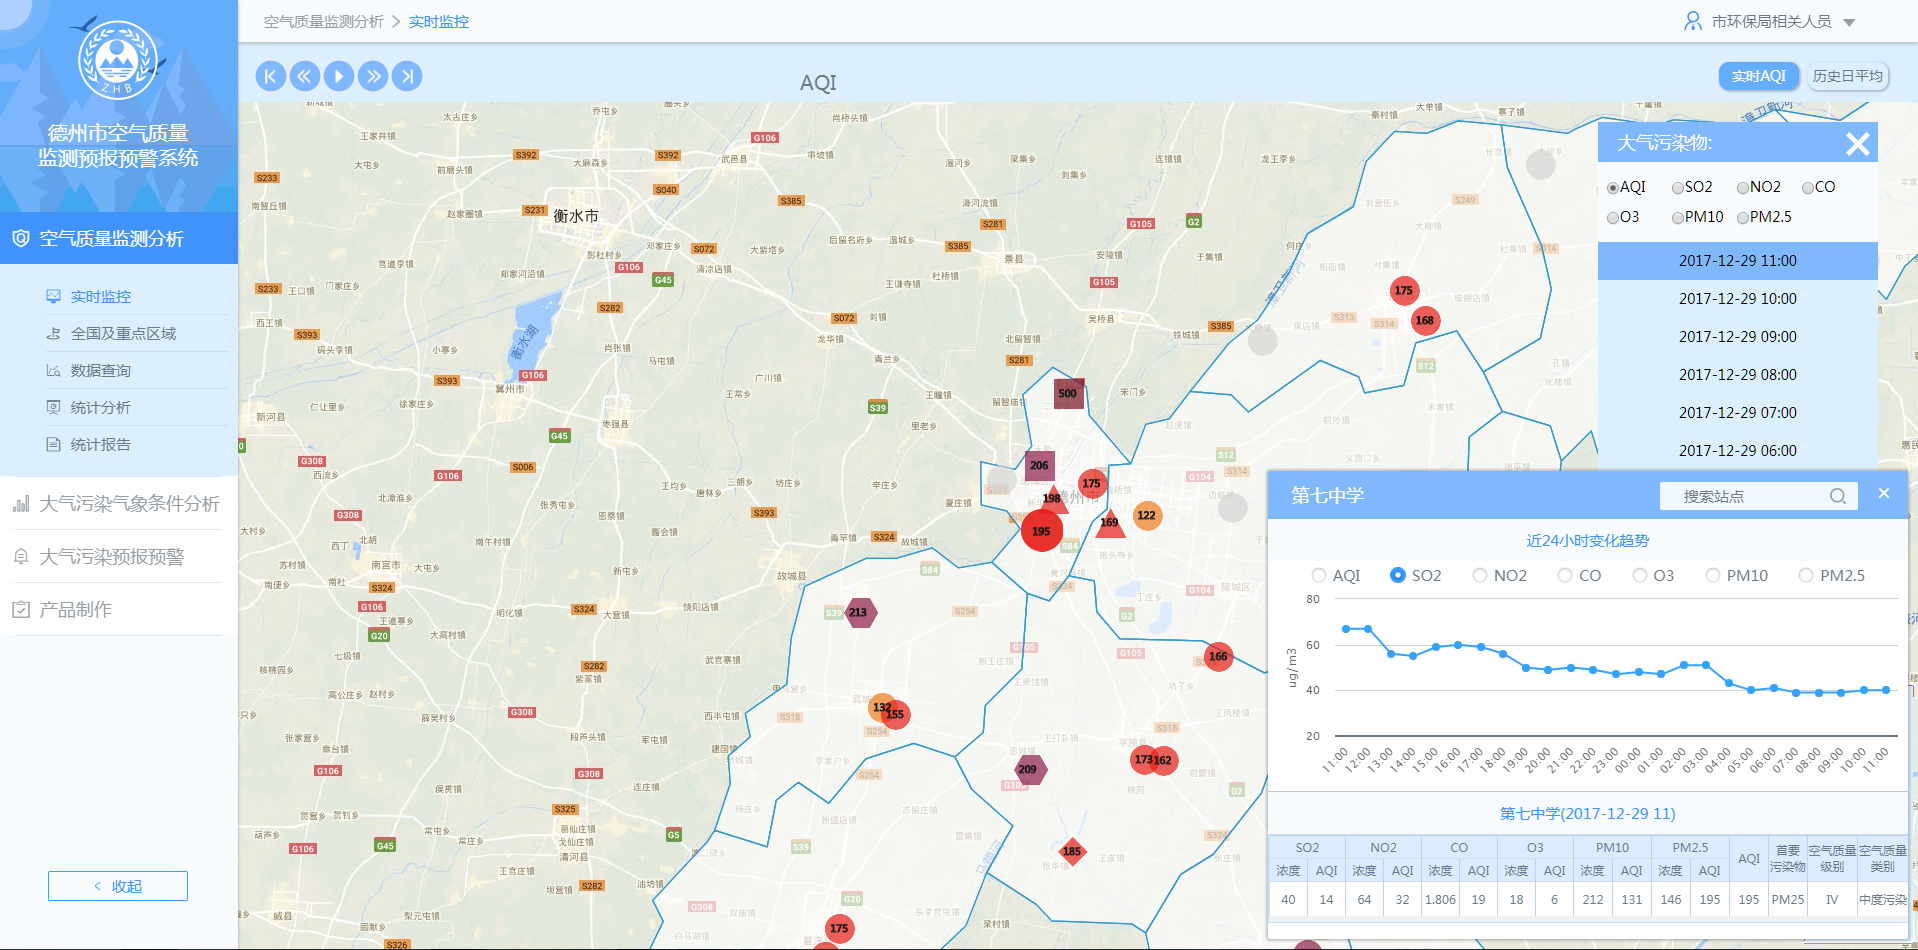
Task: Close the 第七中学 station detail panel
Action: click(1883, 493)
